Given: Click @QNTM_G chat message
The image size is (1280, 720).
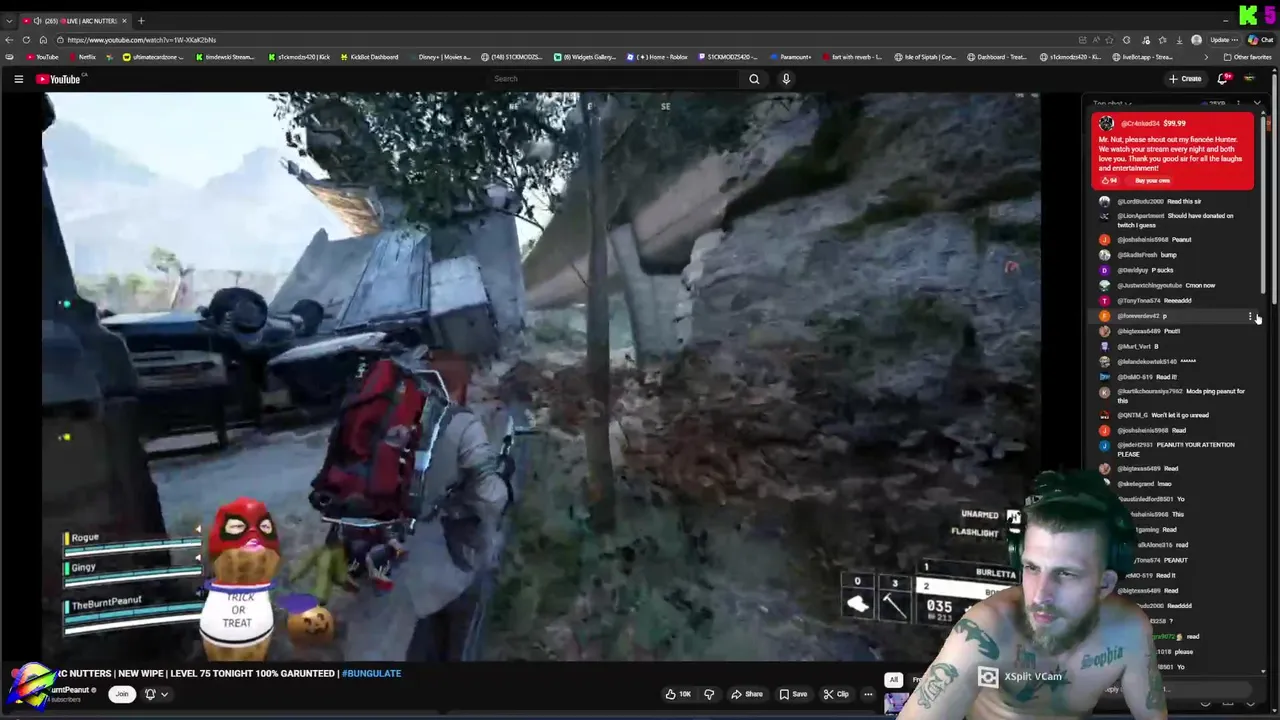Looking at the screenshot, I should click(x=1175, y=415).
